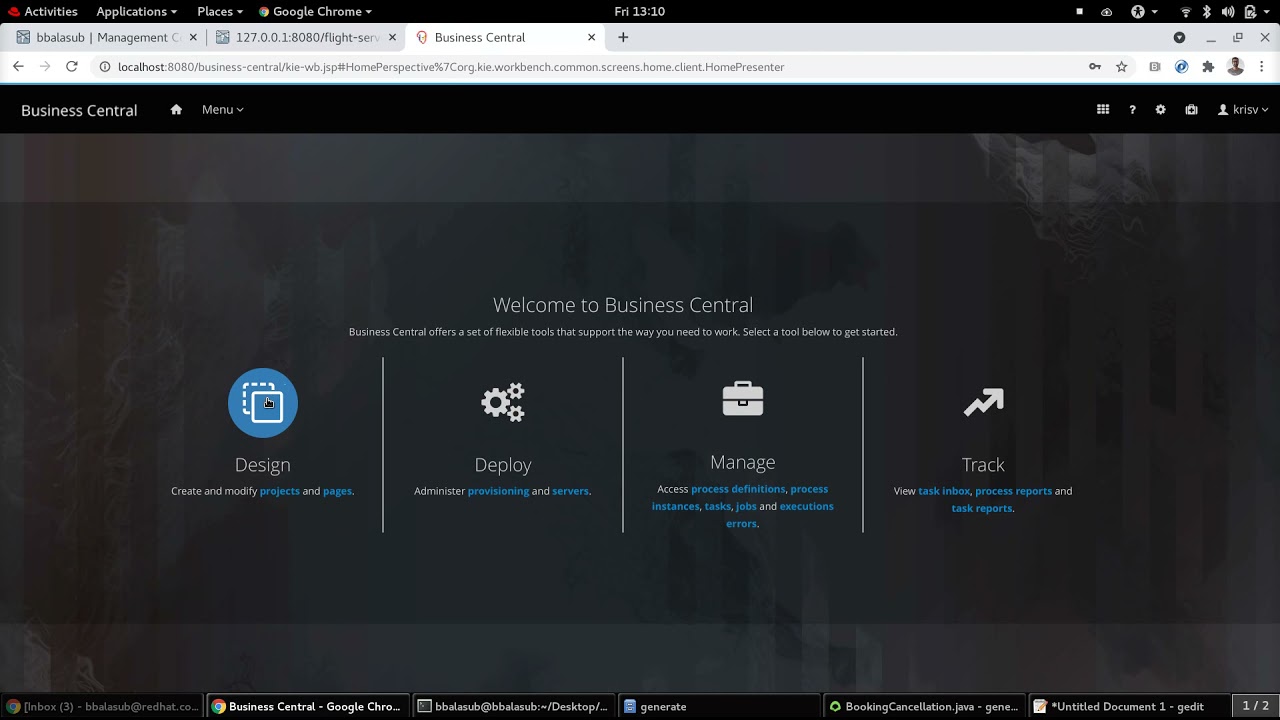Viewport: 1280px width, 720px height.
Task: Open the Manage briefcase icon
Action: 743,398
